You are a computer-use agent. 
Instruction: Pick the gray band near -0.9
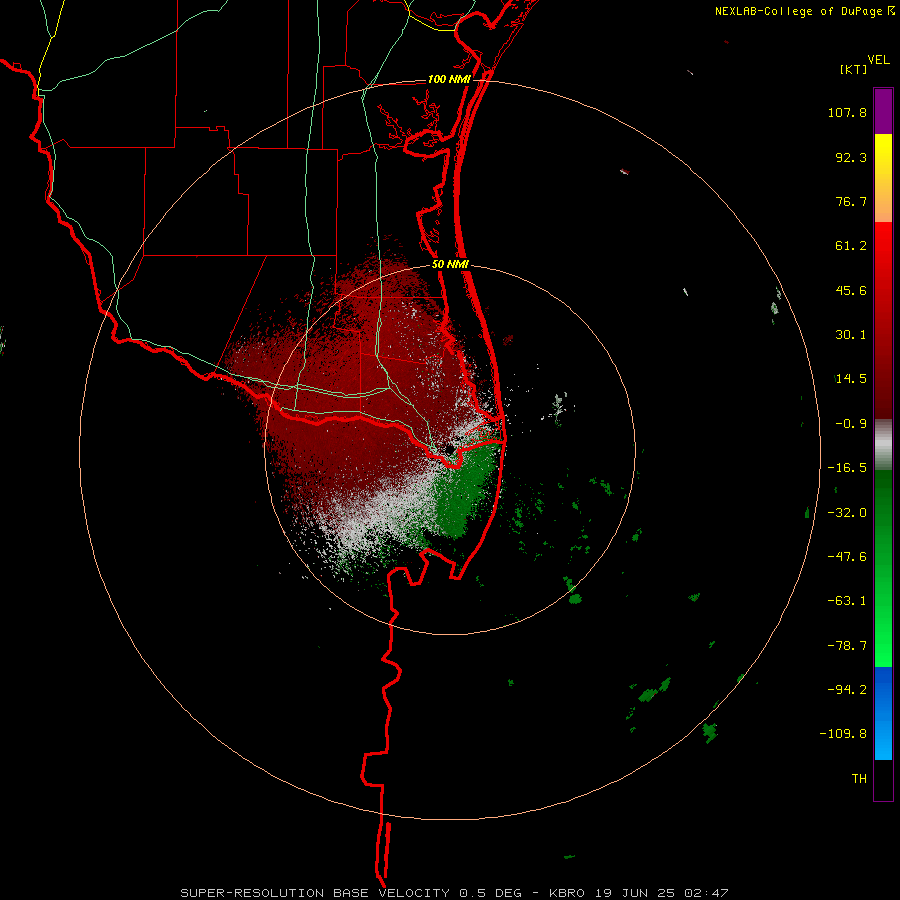click(883, 444)
